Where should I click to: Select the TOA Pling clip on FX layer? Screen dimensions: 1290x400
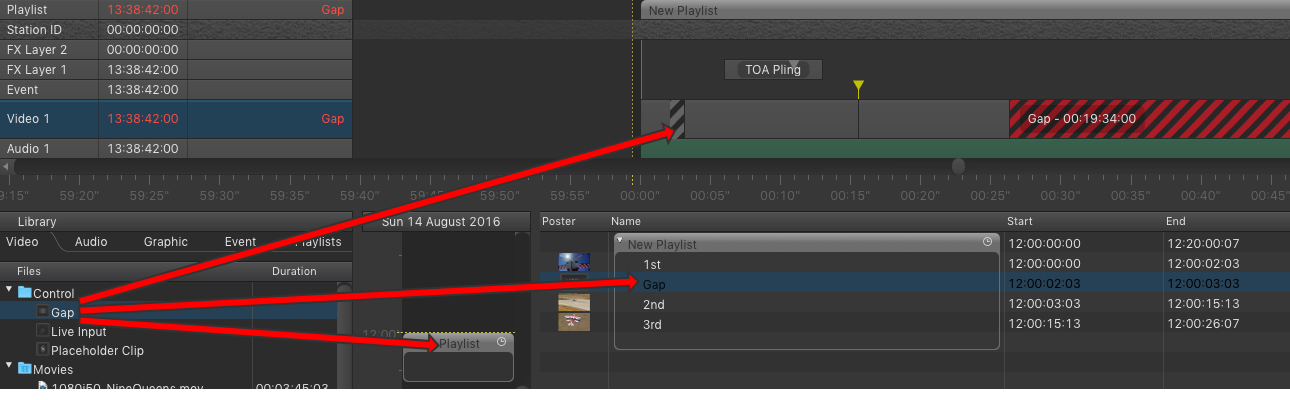click(x=773, y=70)
